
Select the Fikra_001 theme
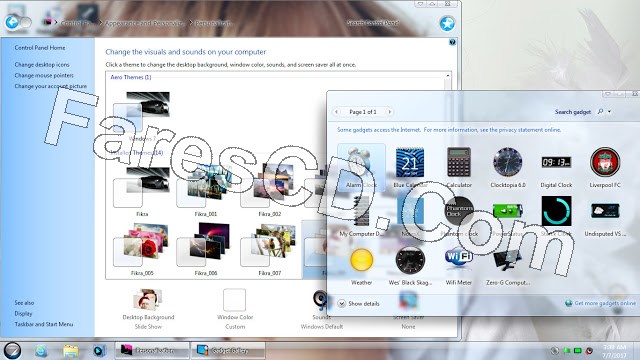coord(205,191)
